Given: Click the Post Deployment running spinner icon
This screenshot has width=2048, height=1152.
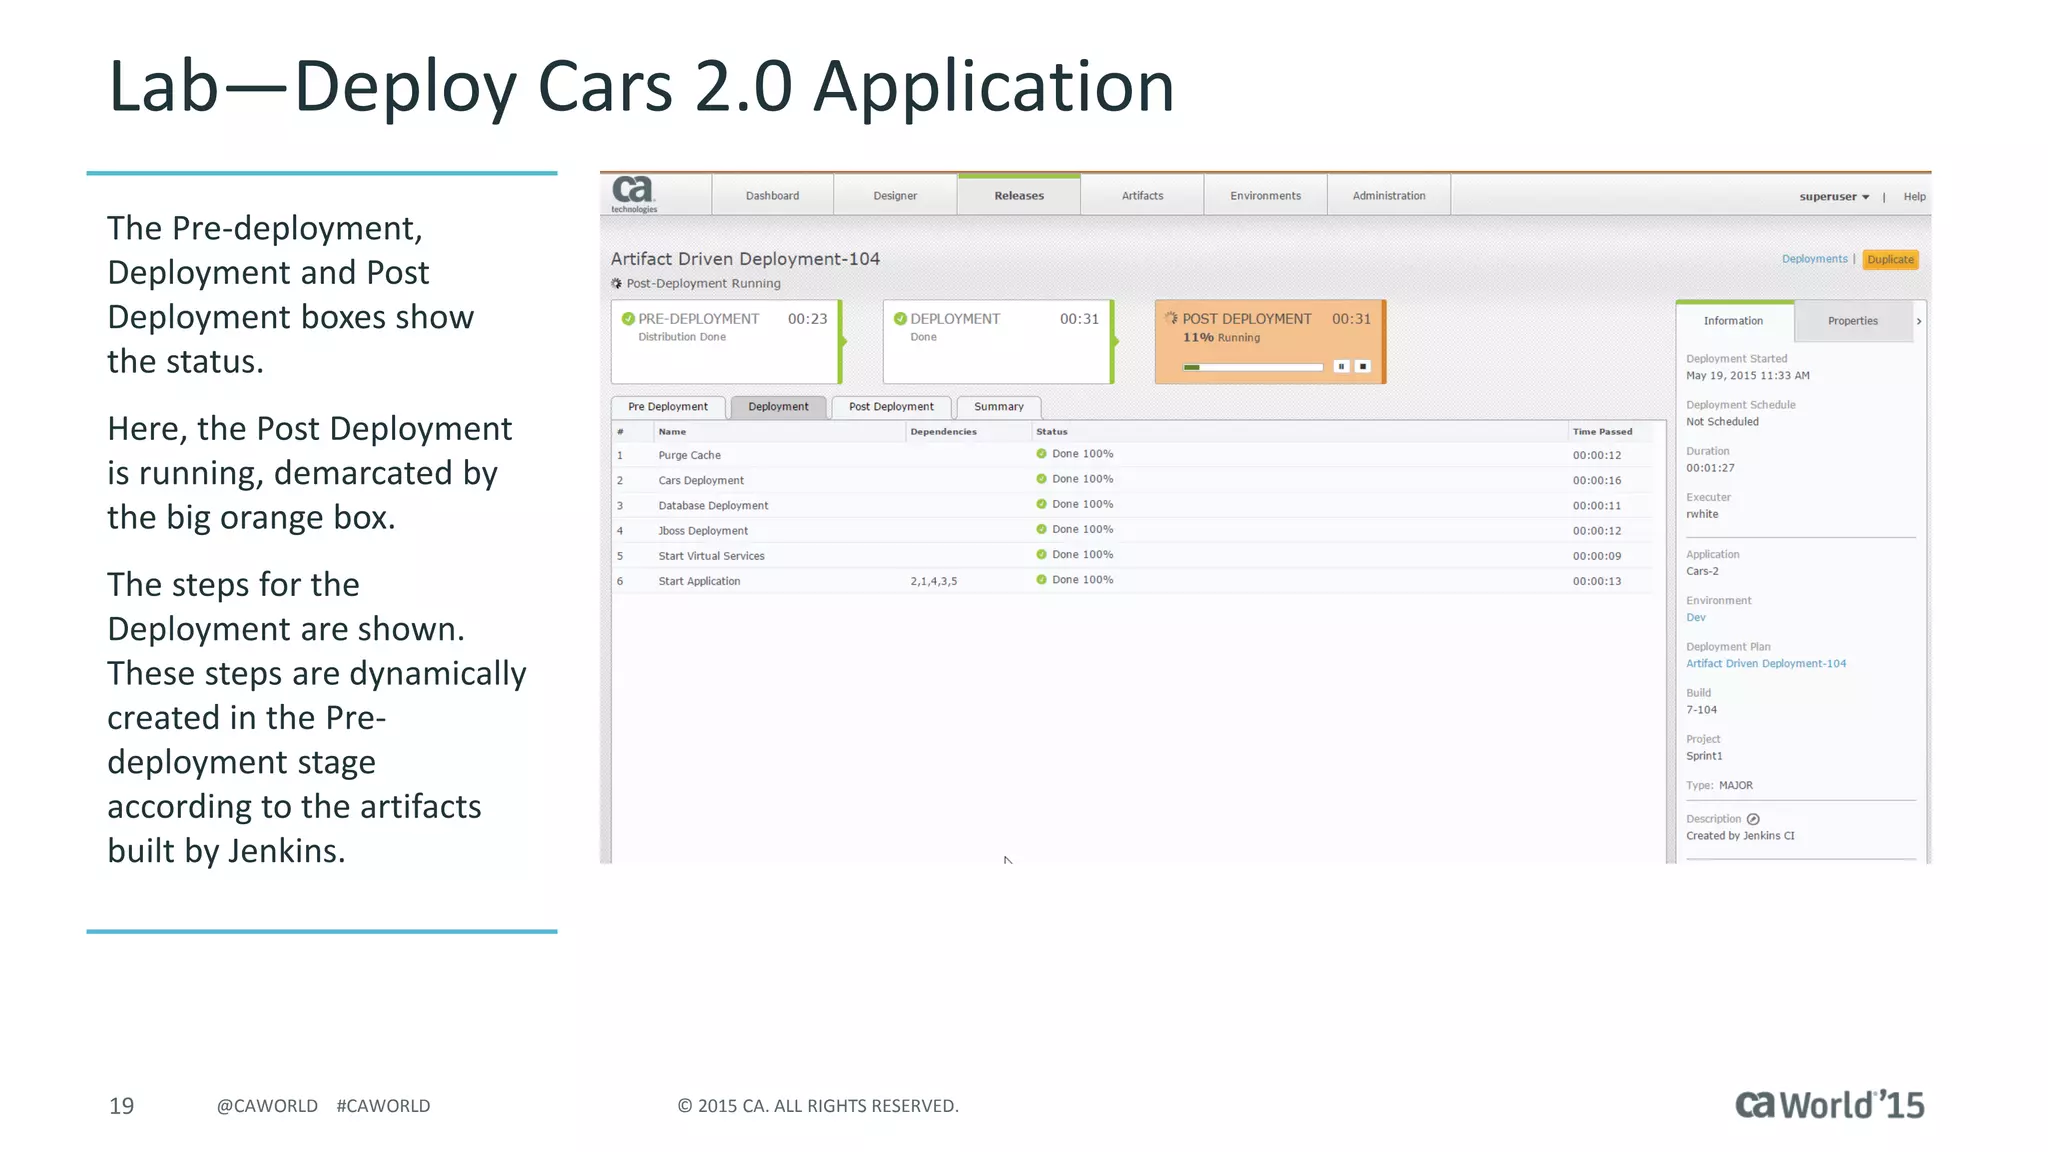Looking at the screenshot, I should (1171, 318).
